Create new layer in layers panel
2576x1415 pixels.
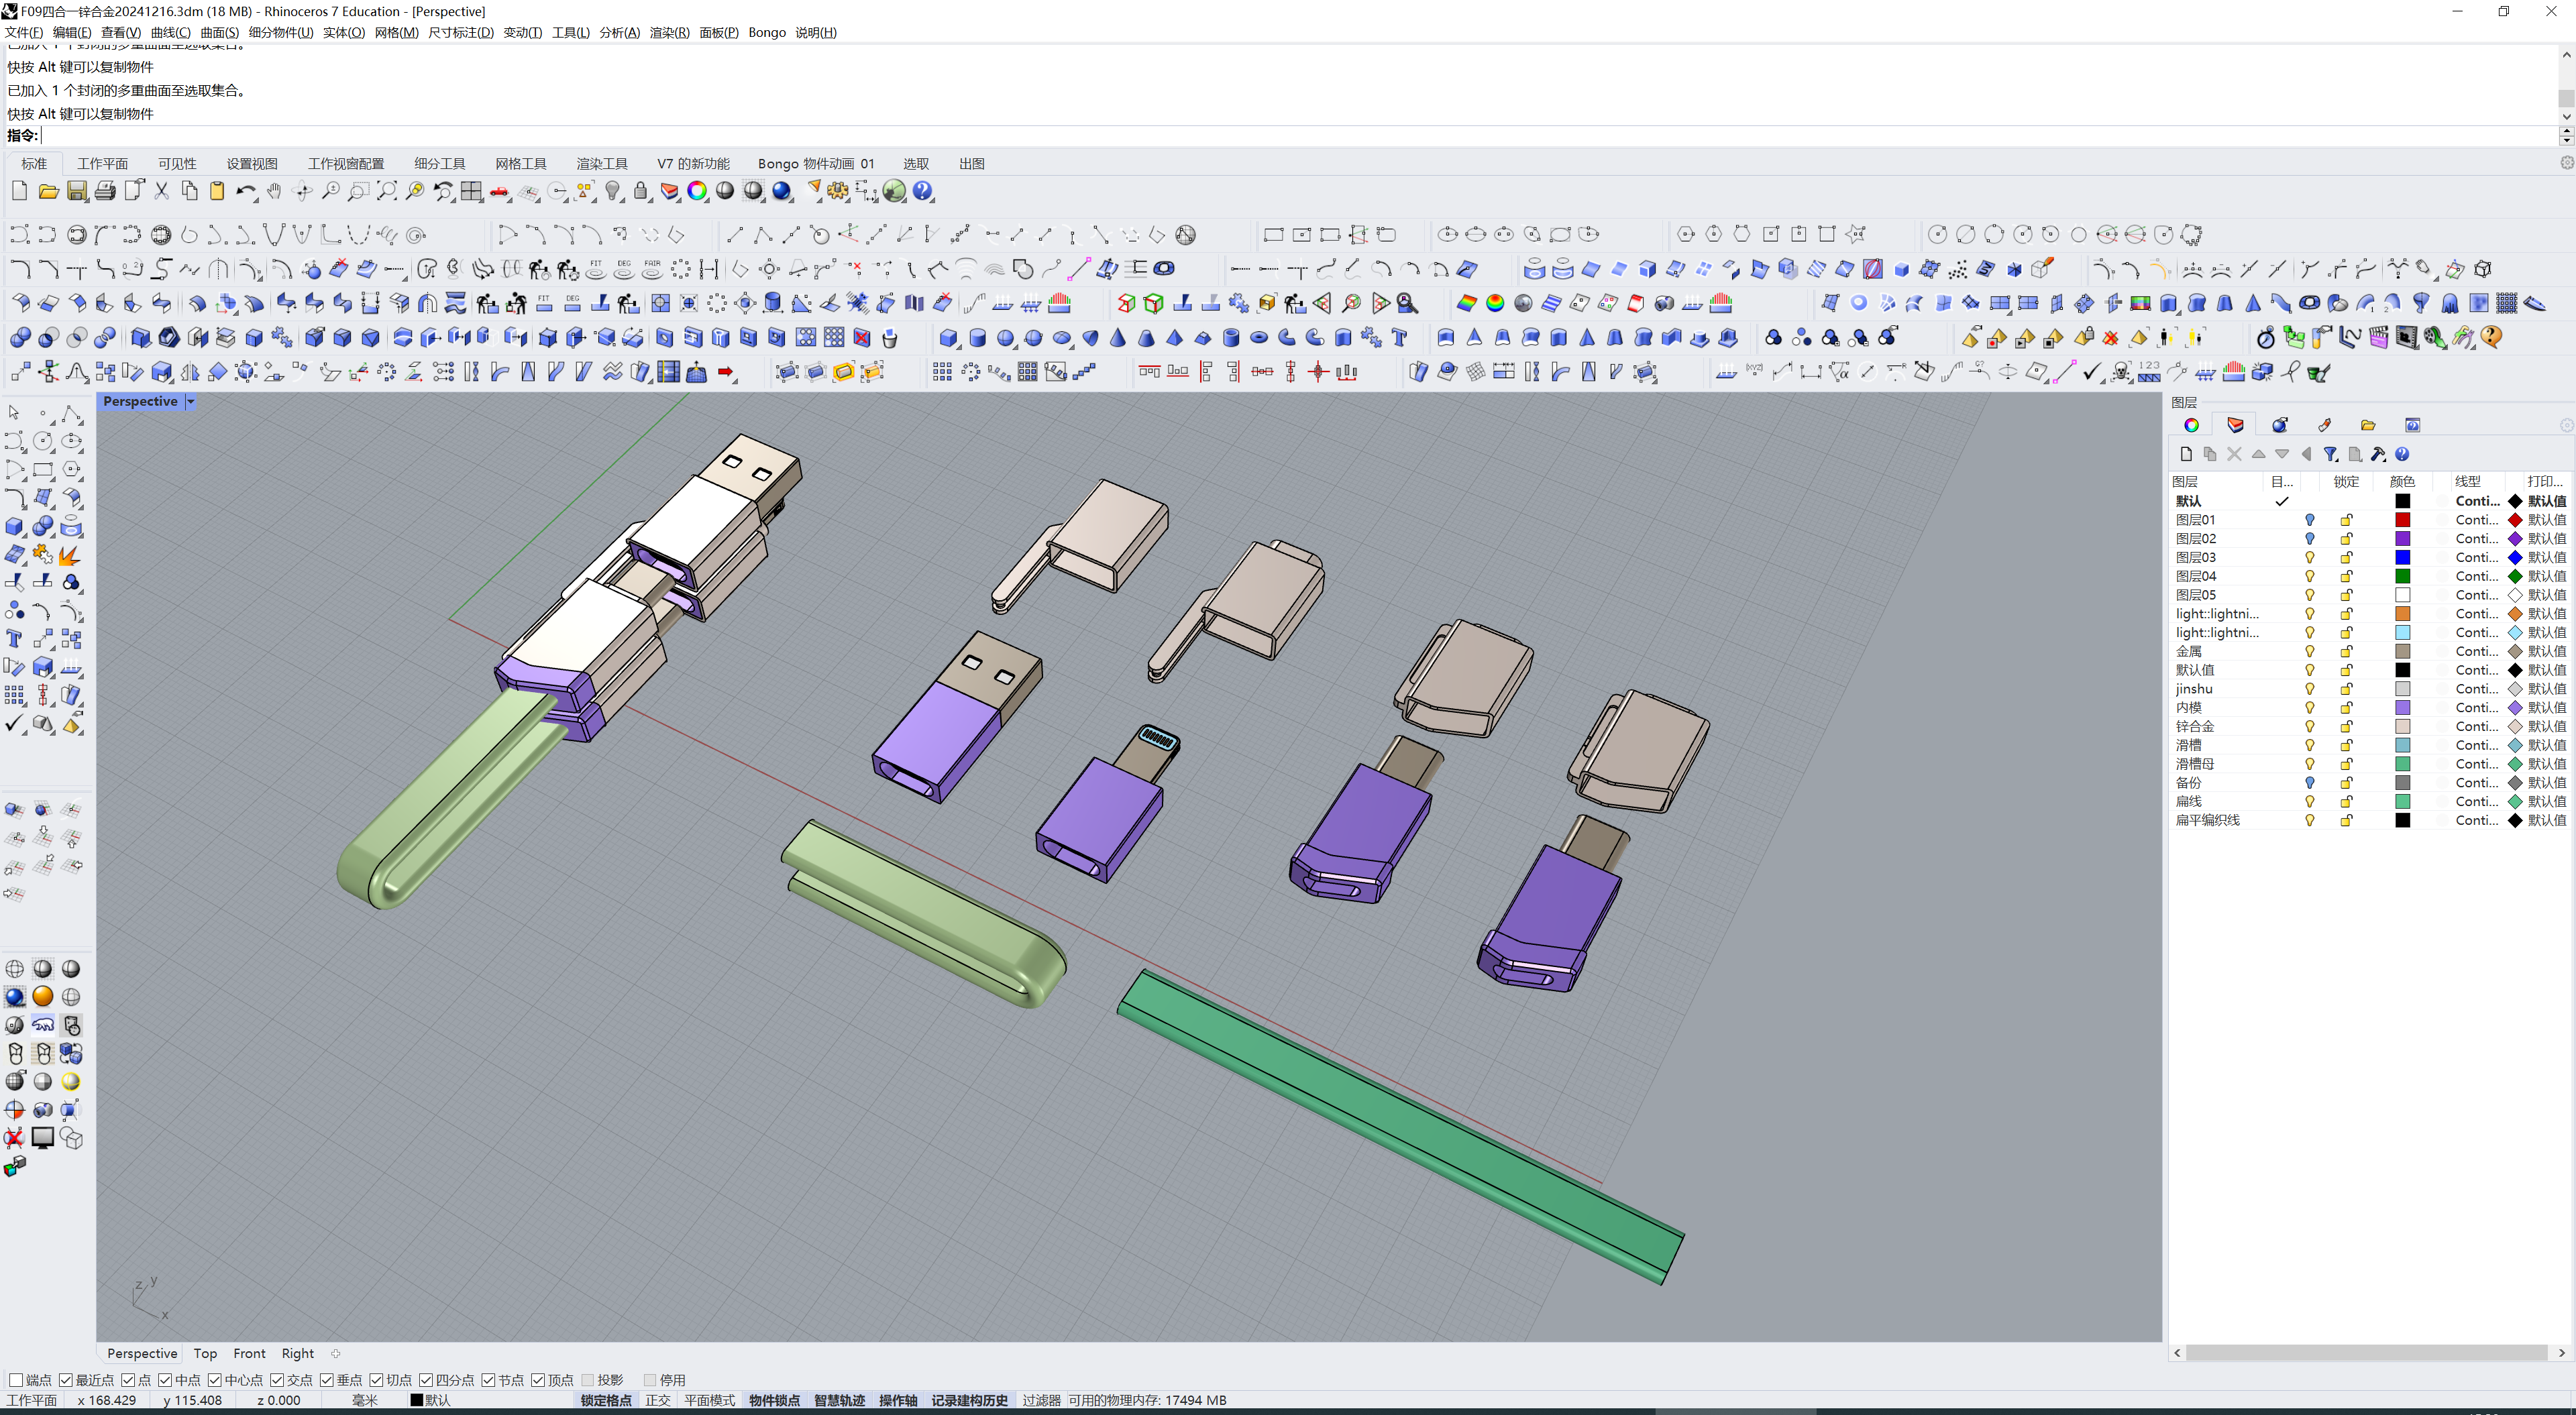[x=2186, y=454]
